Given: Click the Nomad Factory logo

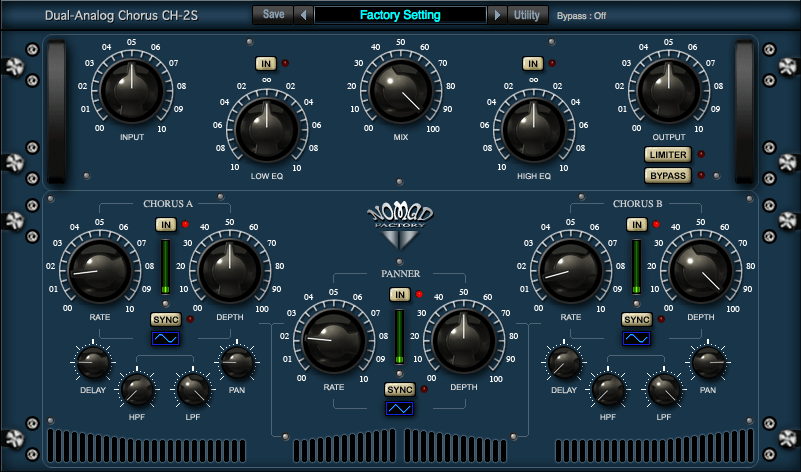Looking at the screenshot, I should [x=399, y=225].
